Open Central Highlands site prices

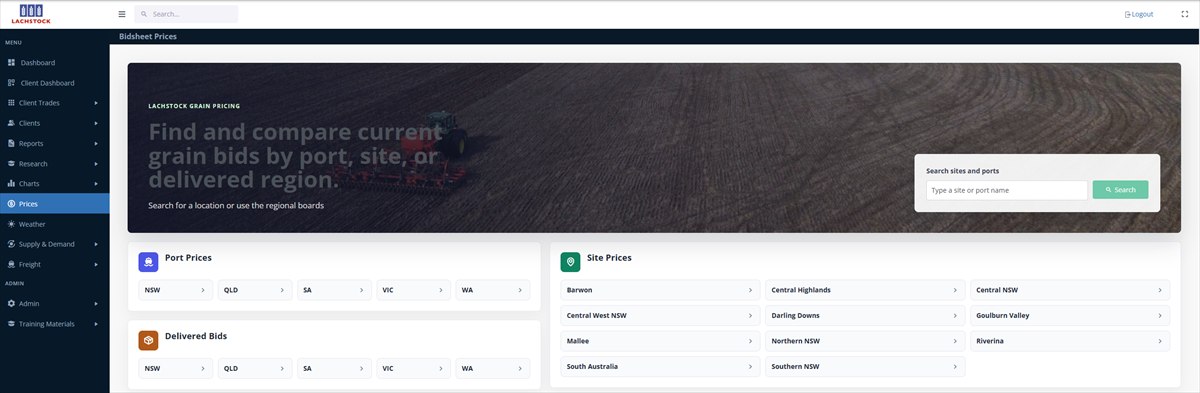coord(865,290)
